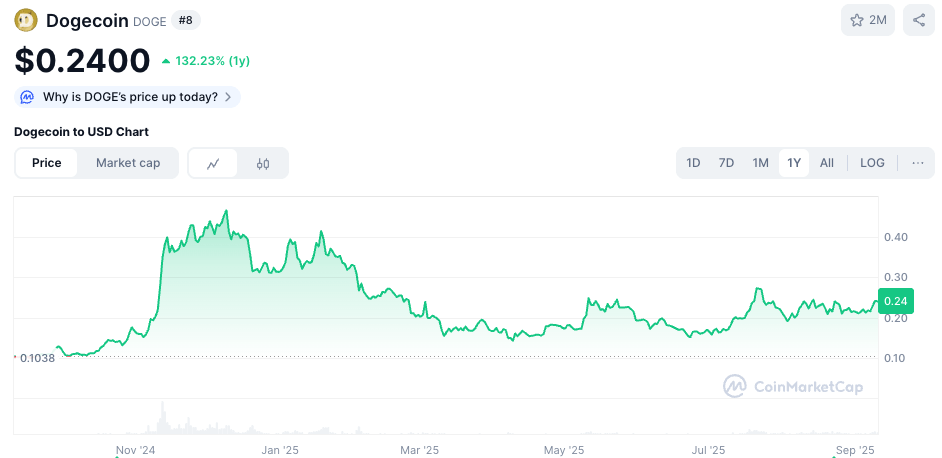Click the $0.2400 price value
The height and width of the screenshot is (458, 942).
pyautogui.click(x=82, y=61)
